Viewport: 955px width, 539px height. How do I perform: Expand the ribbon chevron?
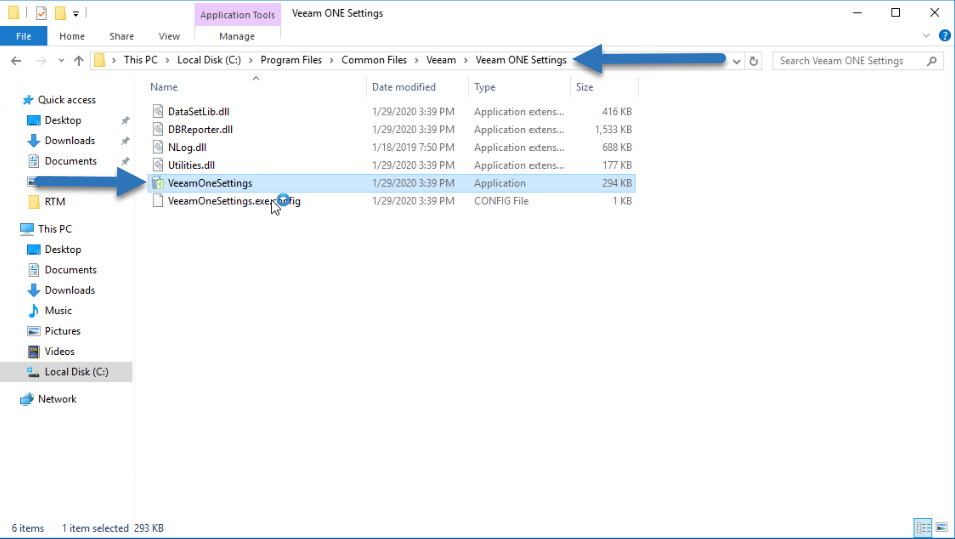coord(926,36)
